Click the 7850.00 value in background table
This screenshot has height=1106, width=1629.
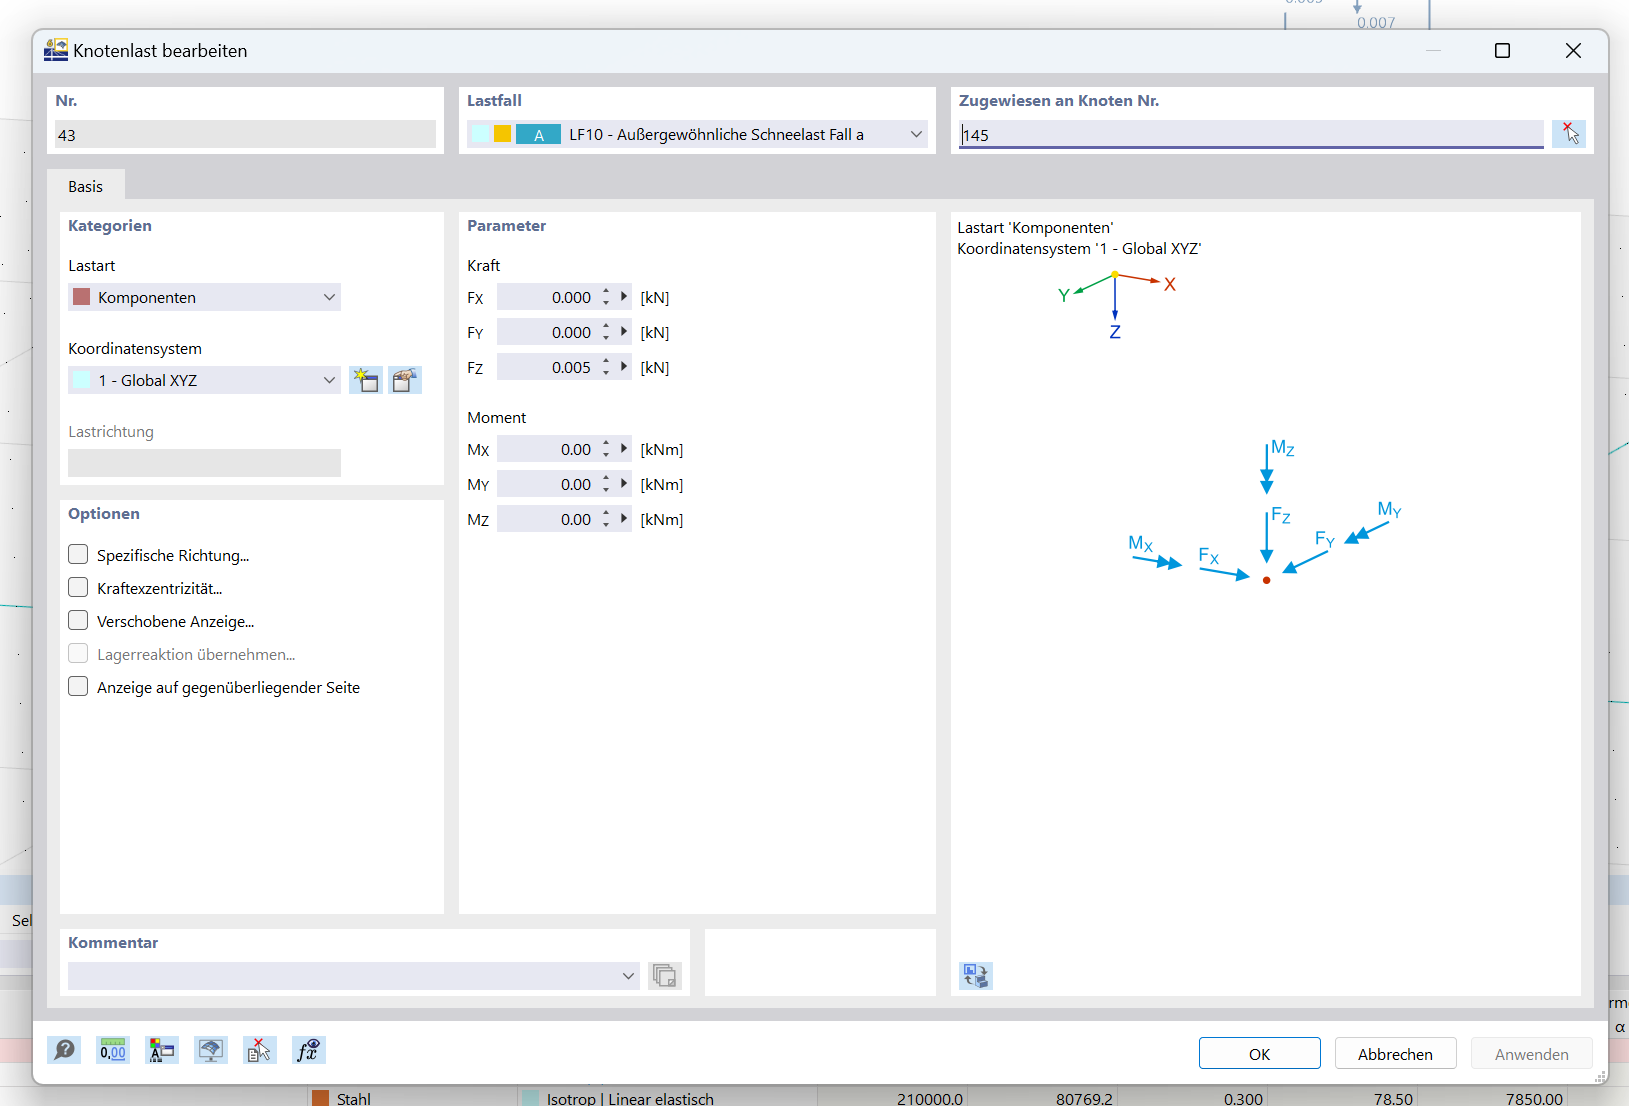[1534, 1098]
